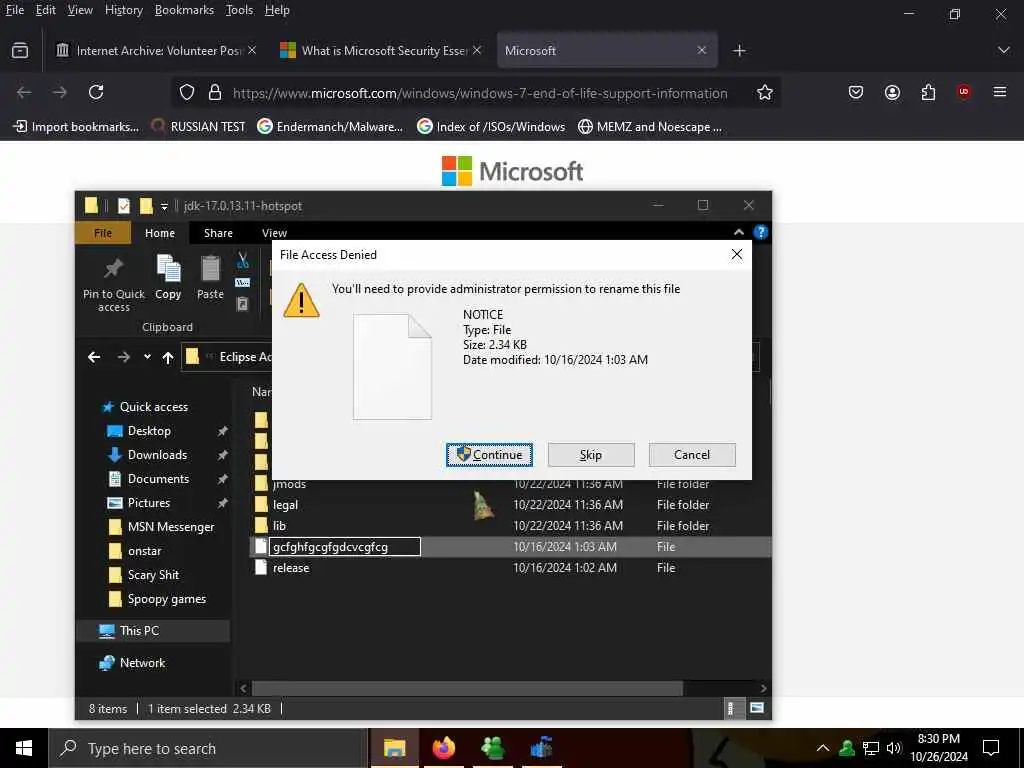Cancel the File Access Denied dialog
1024x768 pixels.
(692, 455)
